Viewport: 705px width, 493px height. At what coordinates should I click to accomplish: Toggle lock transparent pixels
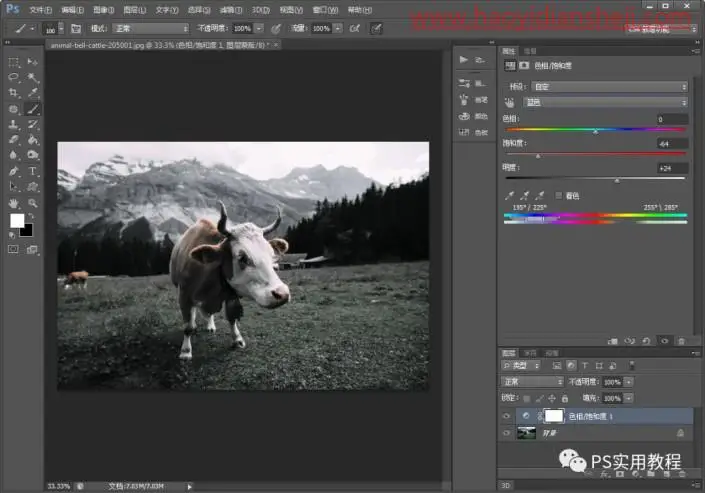pyautogui.click(x=527, y=399)
